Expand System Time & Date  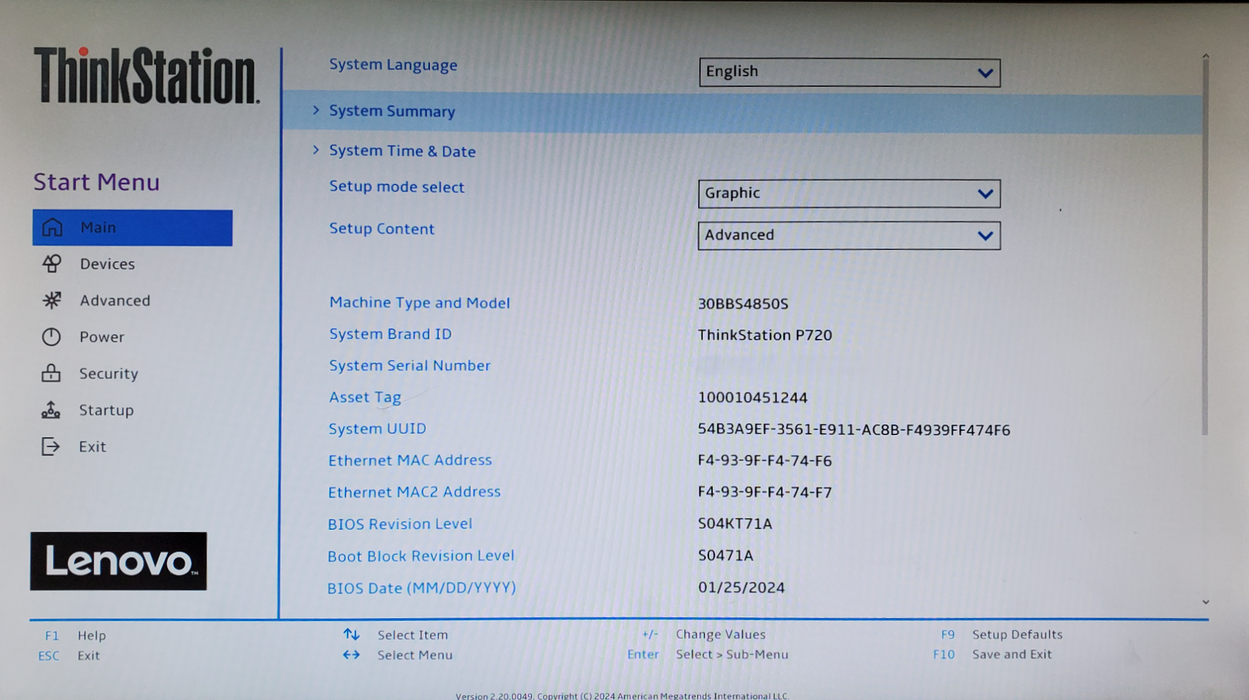click(401, 151)
